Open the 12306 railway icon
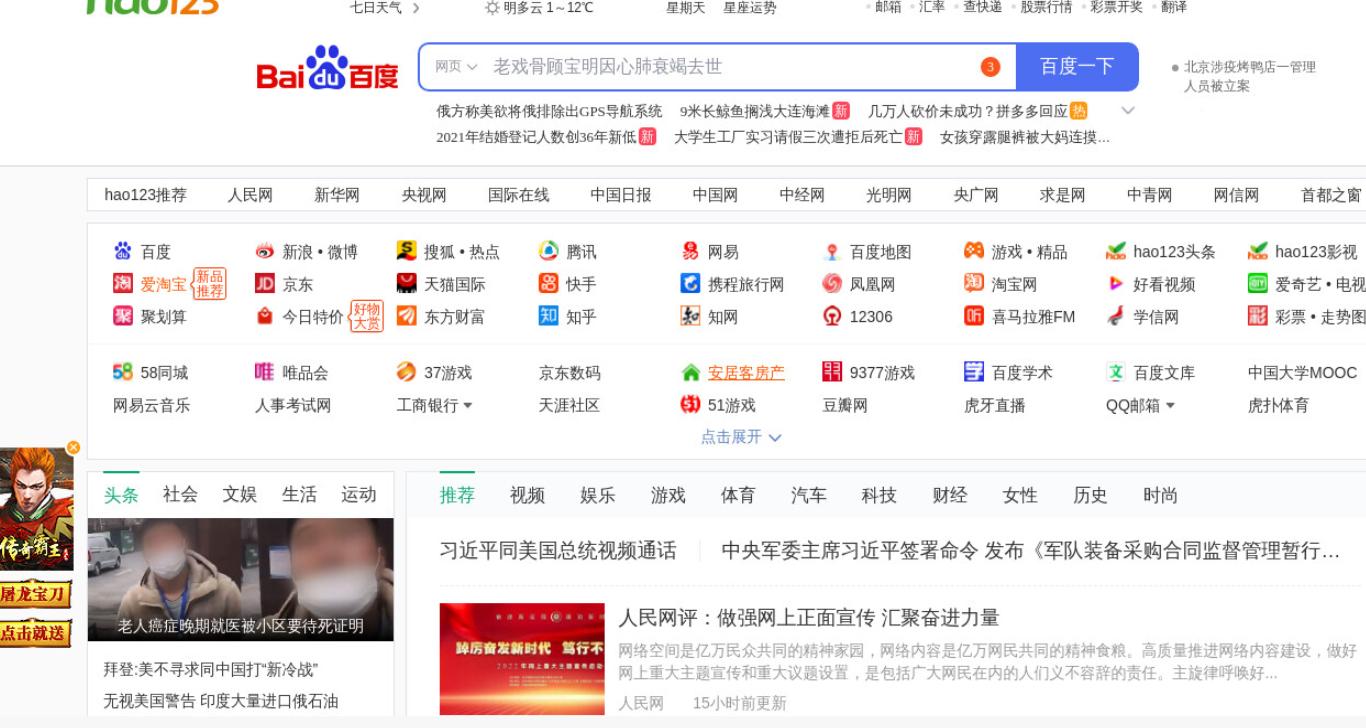Viewport: 1366px width, 728px height. pyautogui.click(x=832, y=316)
